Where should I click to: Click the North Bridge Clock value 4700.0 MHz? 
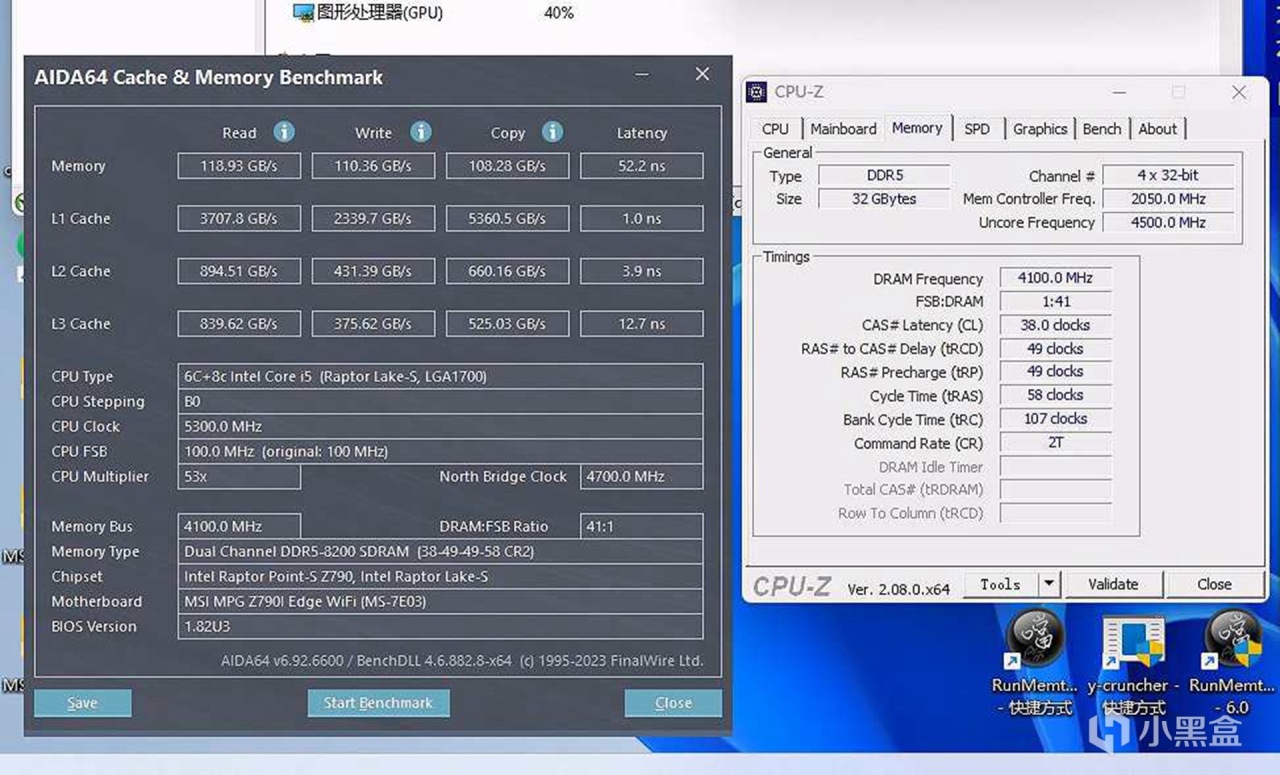click(x=642, y=477)
